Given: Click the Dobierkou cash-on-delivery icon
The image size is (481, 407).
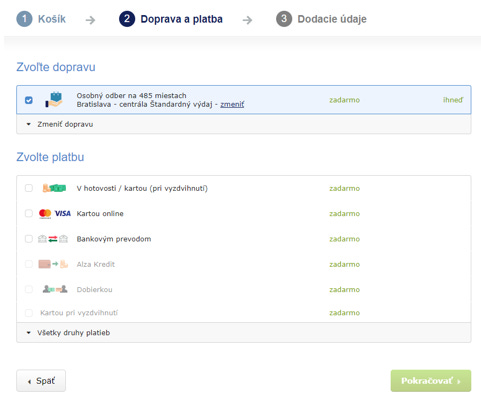Looking at the screenshot, I should (x=55, y=289).
